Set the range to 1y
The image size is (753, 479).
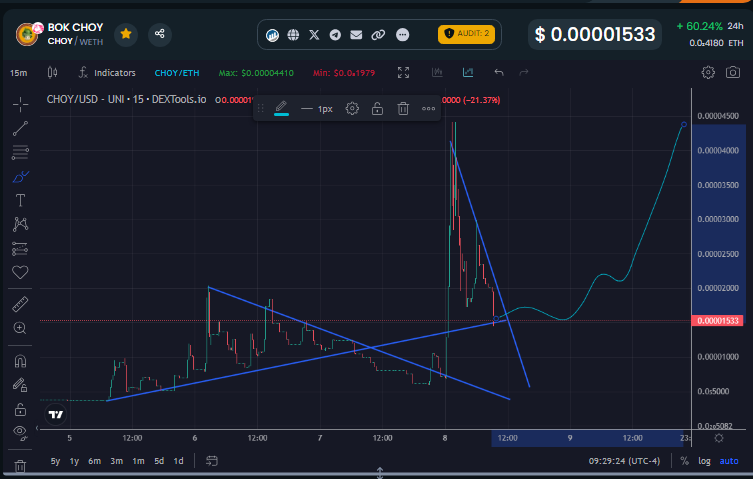[74, 461]
